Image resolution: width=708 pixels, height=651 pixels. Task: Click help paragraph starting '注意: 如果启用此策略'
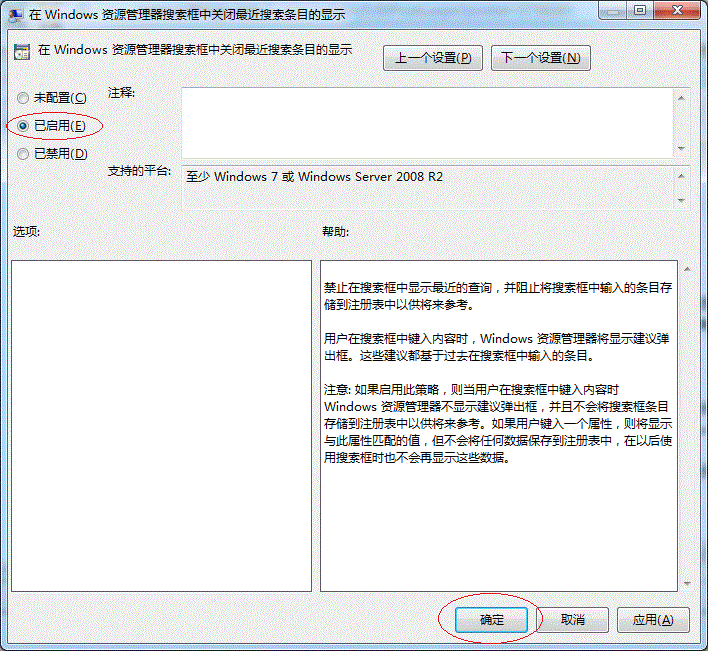[x=498, y=423]
